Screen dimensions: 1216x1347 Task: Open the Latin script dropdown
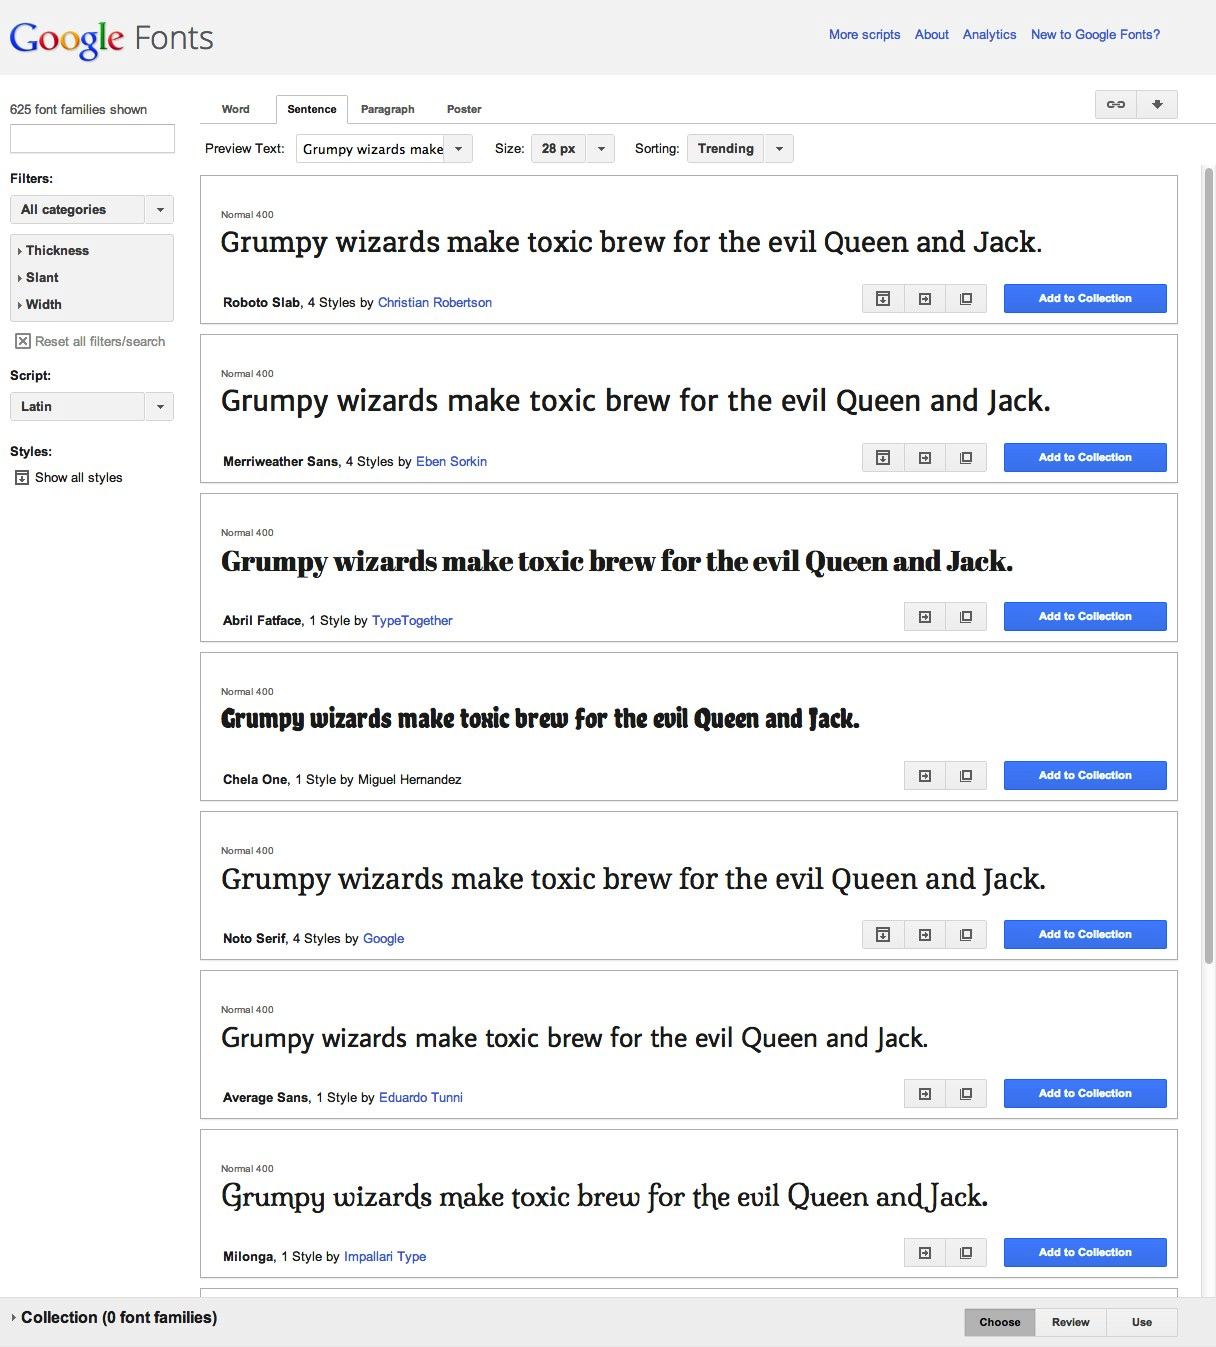92,406
